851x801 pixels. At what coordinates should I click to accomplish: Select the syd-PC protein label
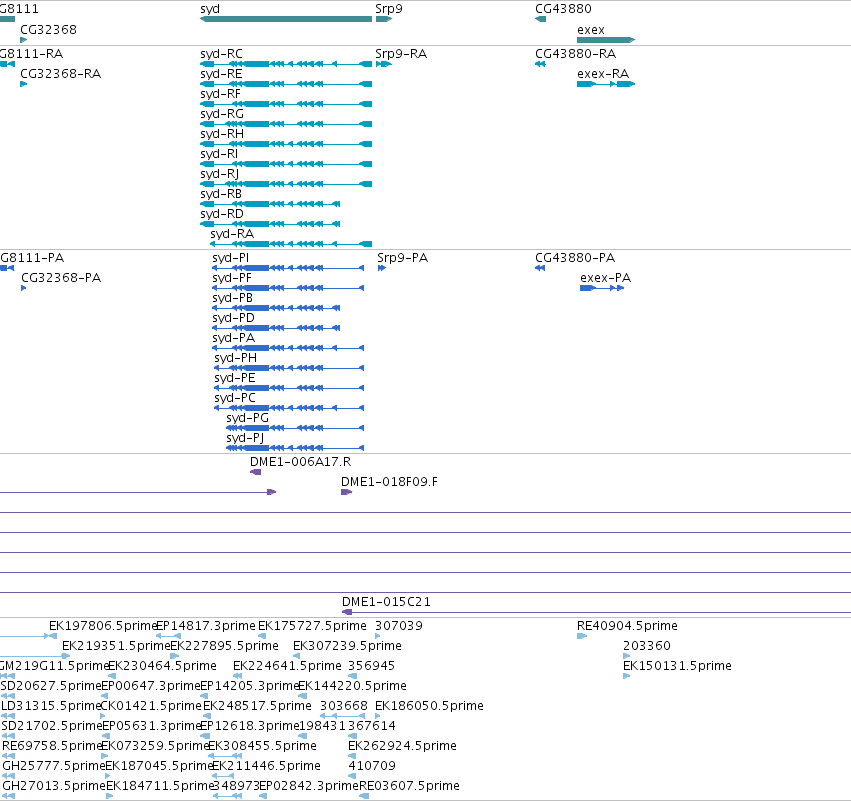pos(234,398)
